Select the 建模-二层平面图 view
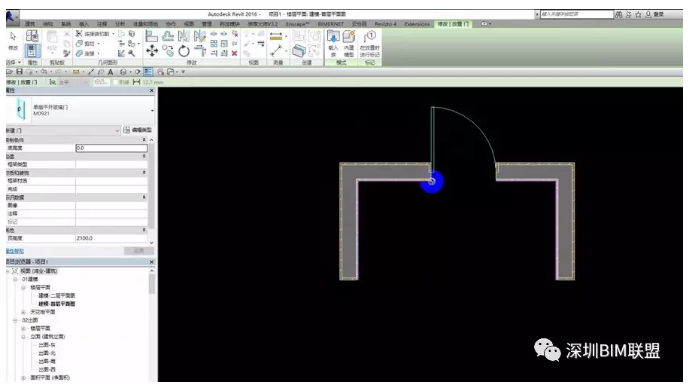 [57, 296]
